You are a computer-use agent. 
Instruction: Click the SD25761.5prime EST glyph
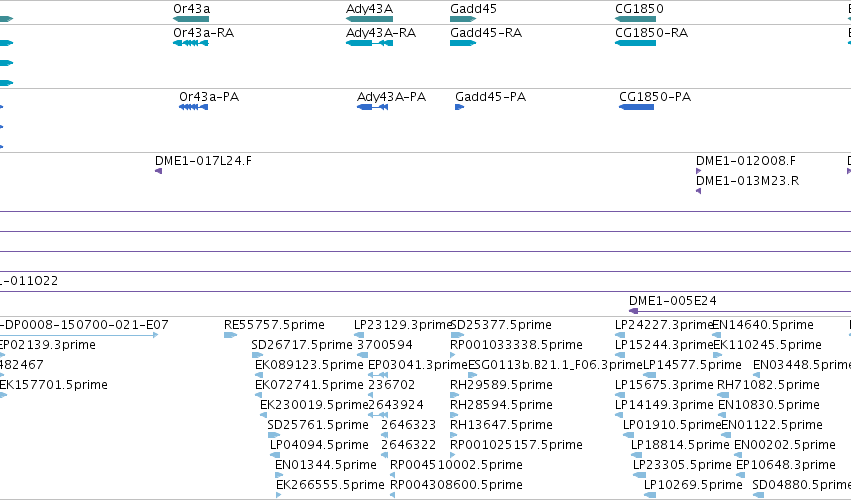click(274, 435)
